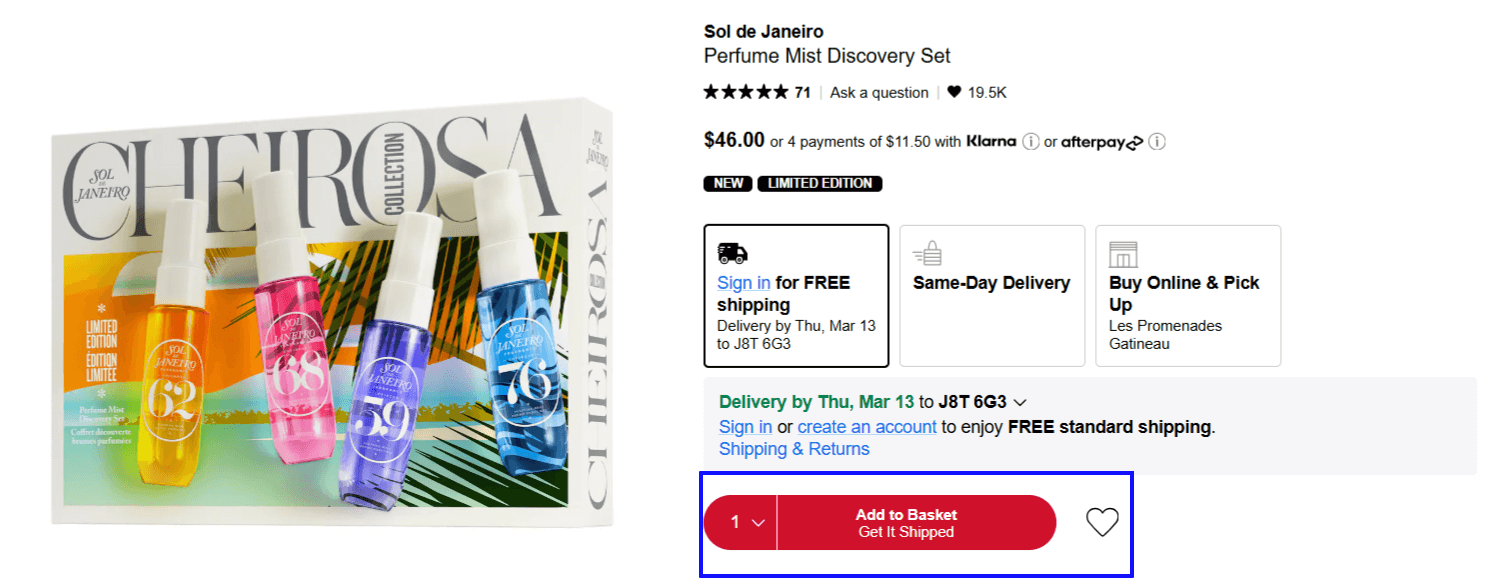The image size is (1496, 585).
Task: Click Ask a question link
Action: [879, 92]
